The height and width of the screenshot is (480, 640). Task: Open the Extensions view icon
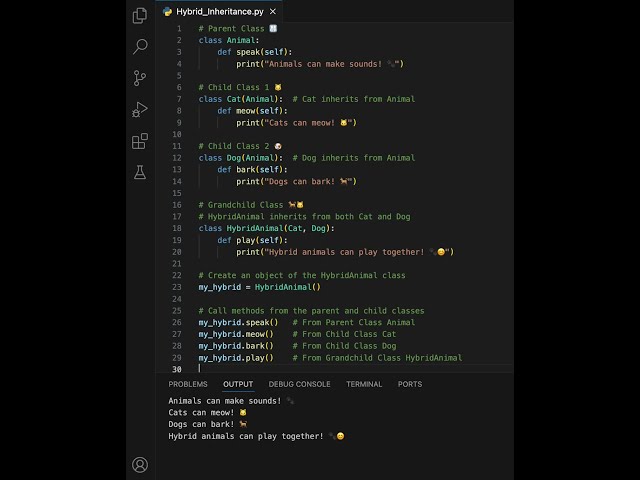coord(140,141)
